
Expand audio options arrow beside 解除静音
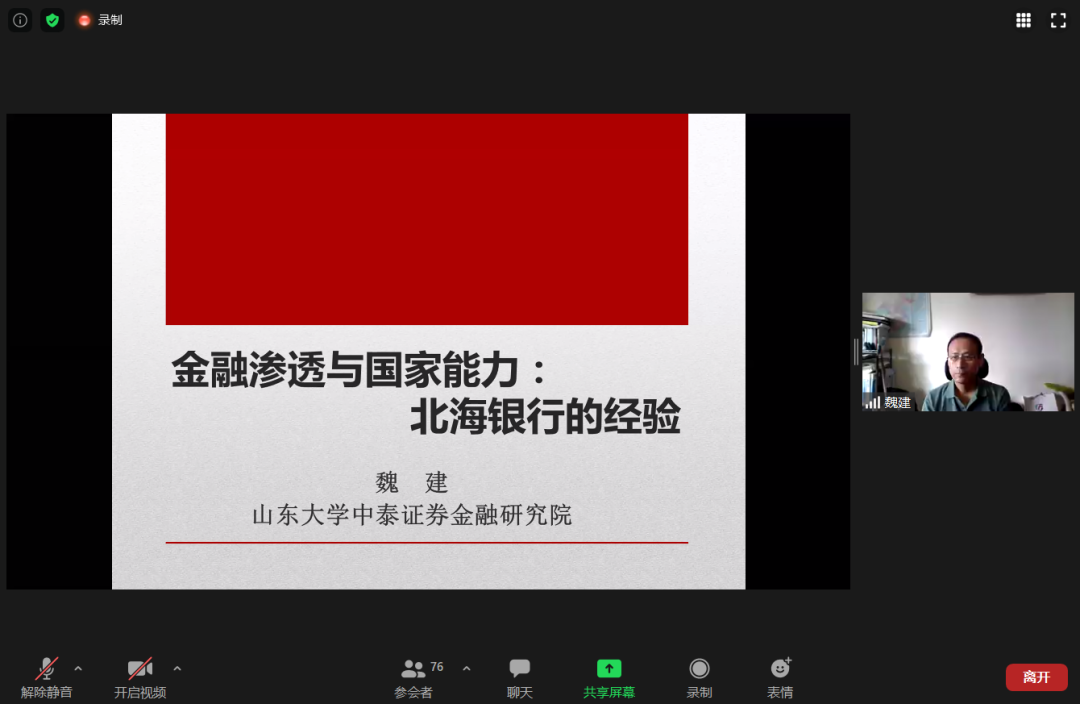tap(78, 668)
